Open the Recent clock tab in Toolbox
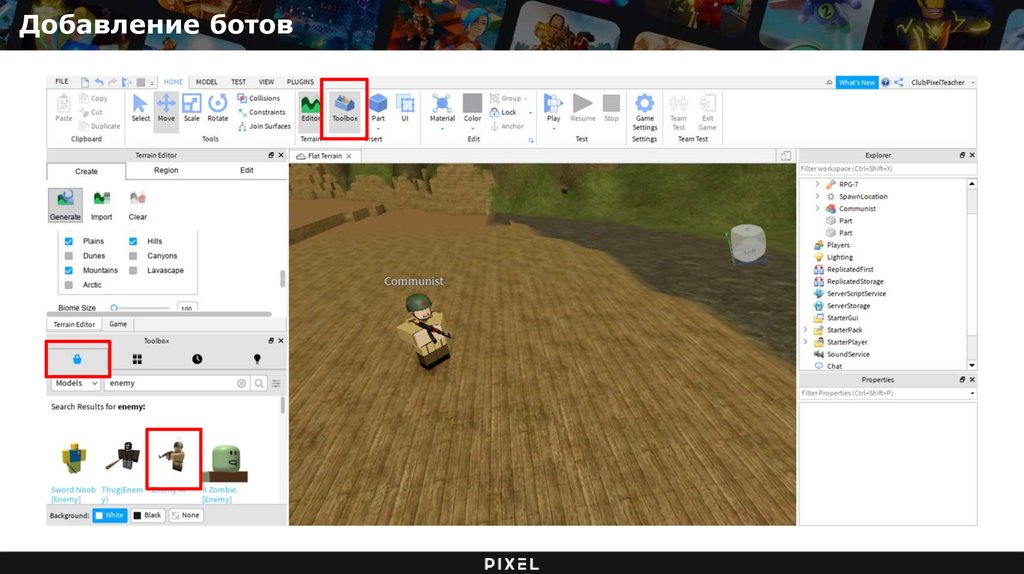This screenshot has height=574, width=1024. 197,359
